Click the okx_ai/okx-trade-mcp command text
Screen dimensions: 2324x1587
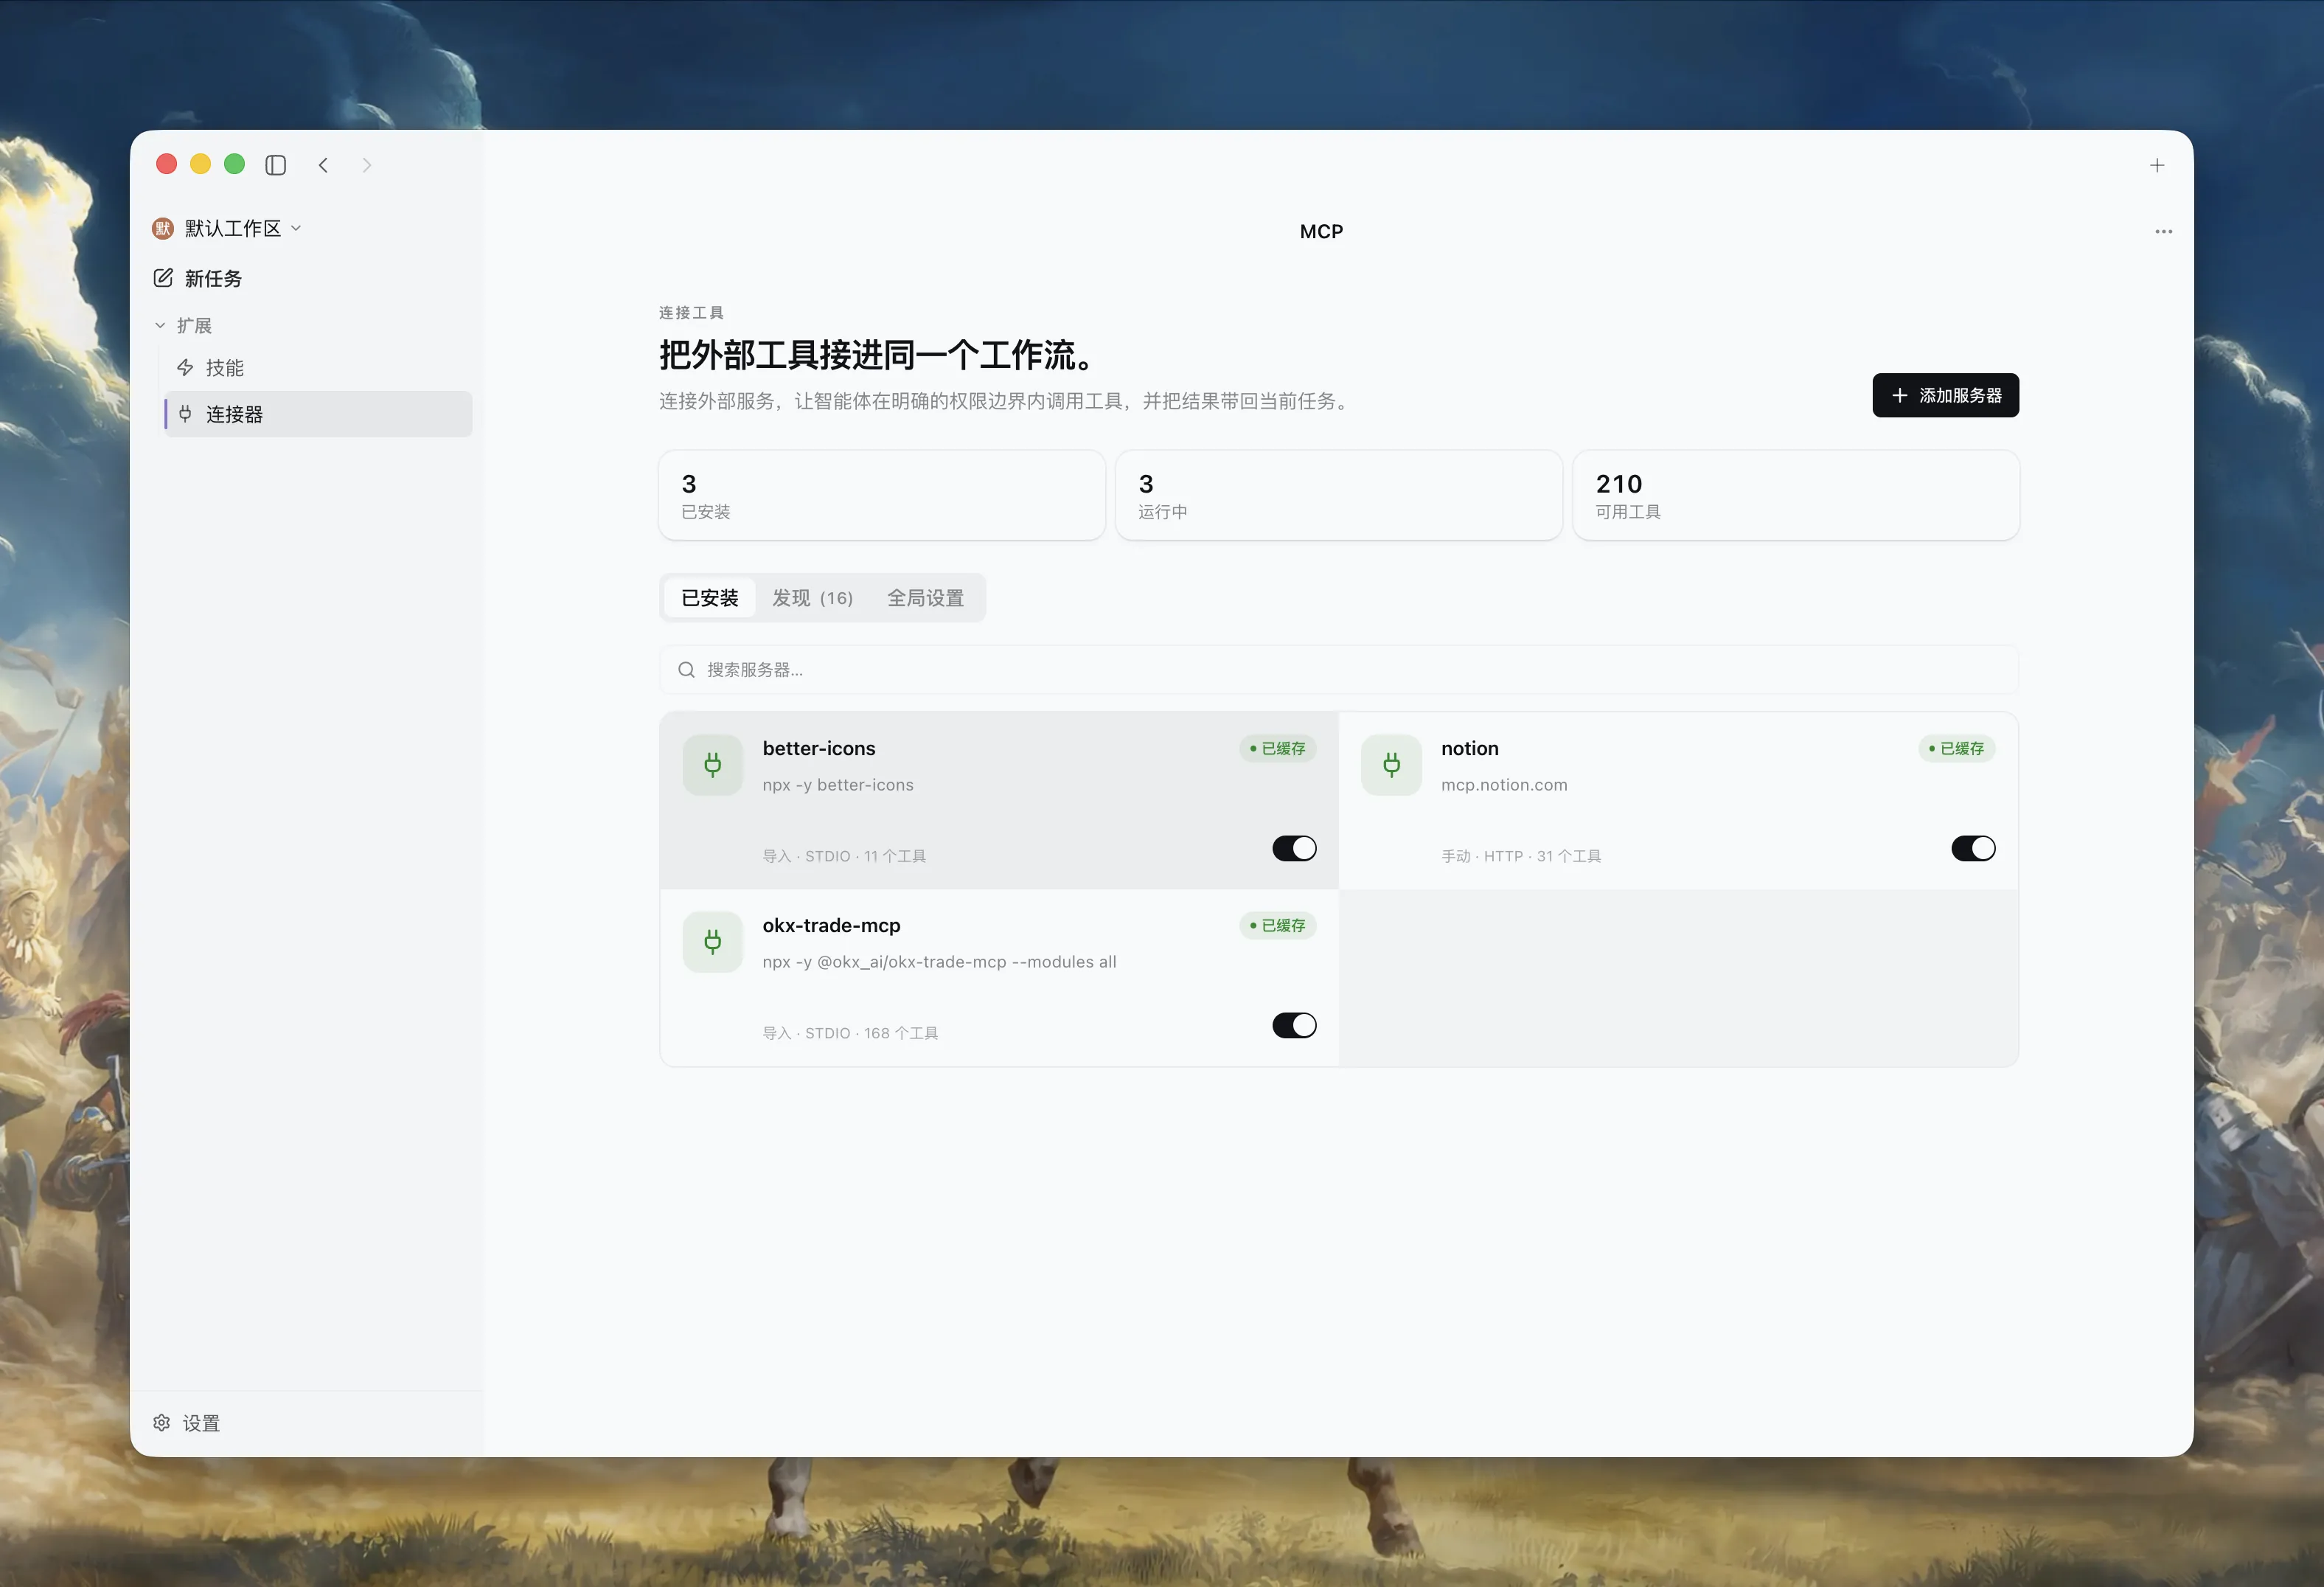coord(939,962)
